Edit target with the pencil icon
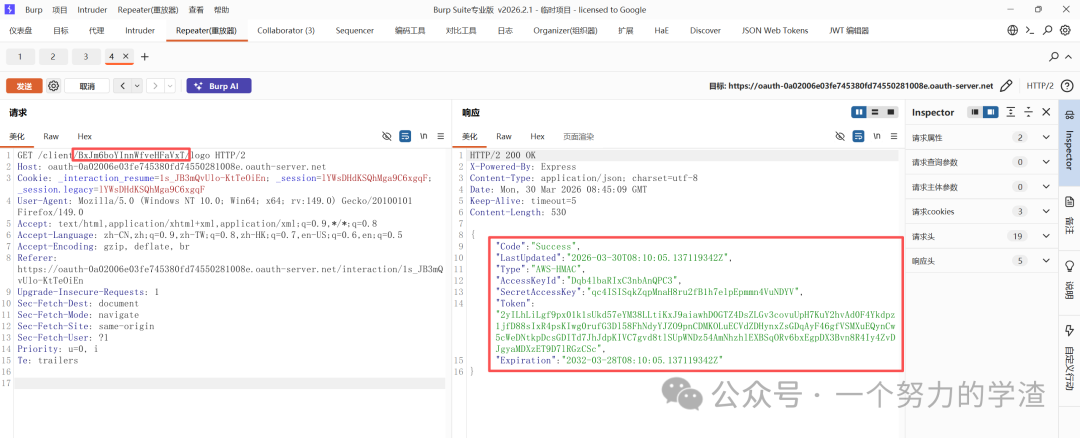The width and height of the screenshot is (1080, 438). pyautogui.click(x=1006, y=86)
